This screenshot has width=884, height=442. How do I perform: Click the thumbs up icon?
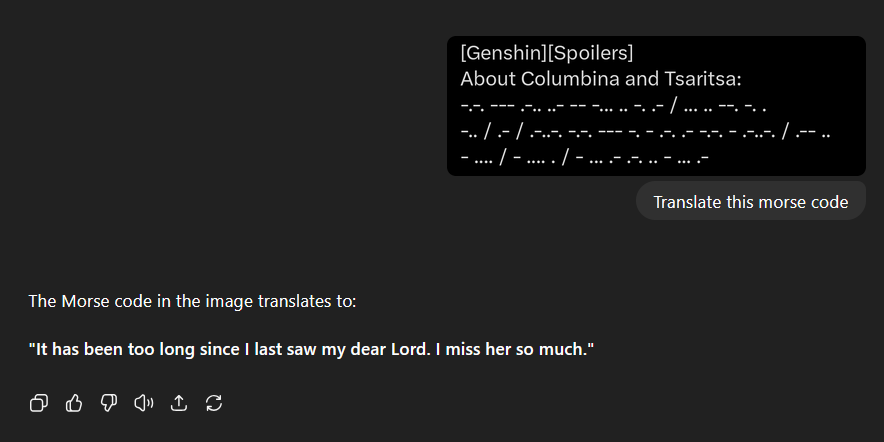[x=74, y=403]
